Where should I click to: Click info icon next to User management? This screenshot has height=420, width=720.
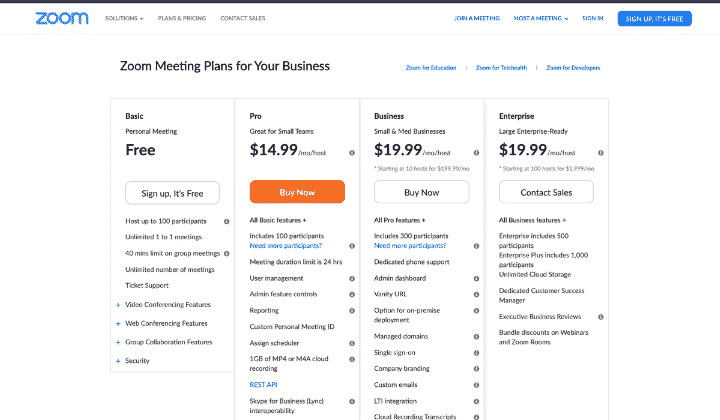click(x=352, y=279)
